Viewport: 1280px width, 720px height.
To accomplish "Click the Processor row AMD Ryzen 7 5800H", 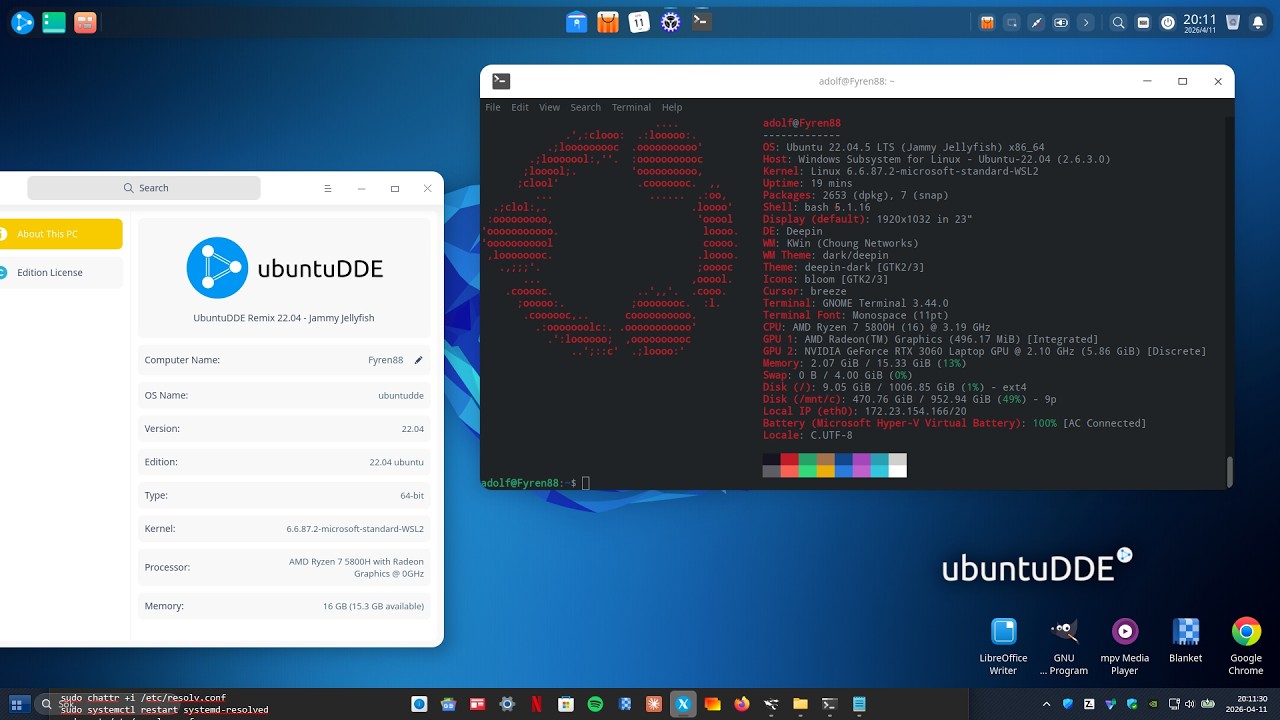I will [284, 567].
